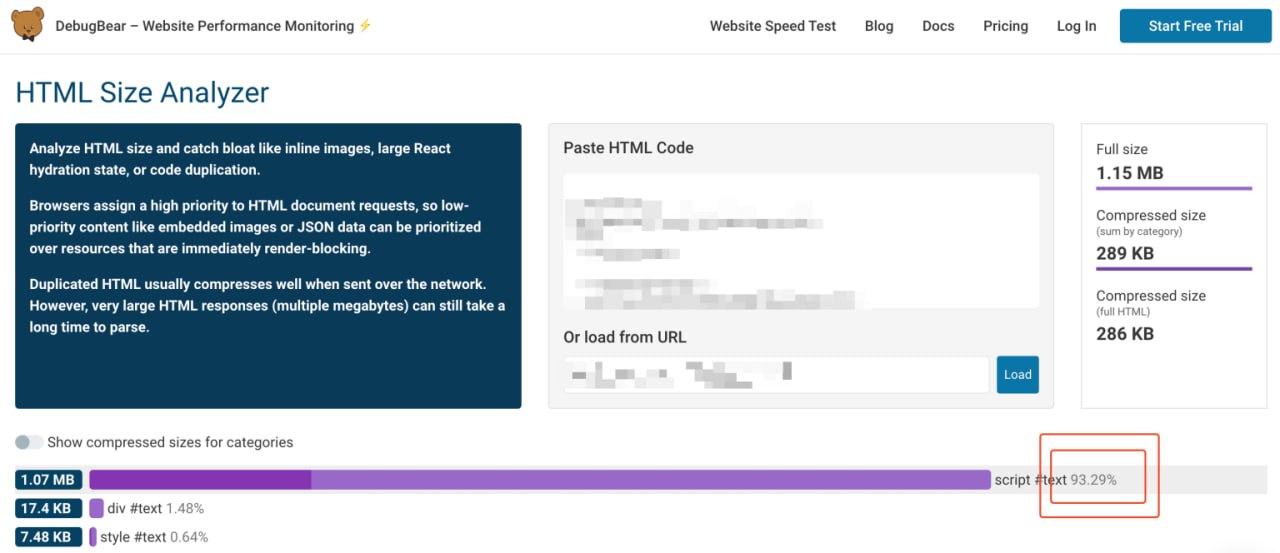Select the 7.48 KB size badge
Image resolution: width=1280 pixels, height=553 pixels.
tap(48, 537)
